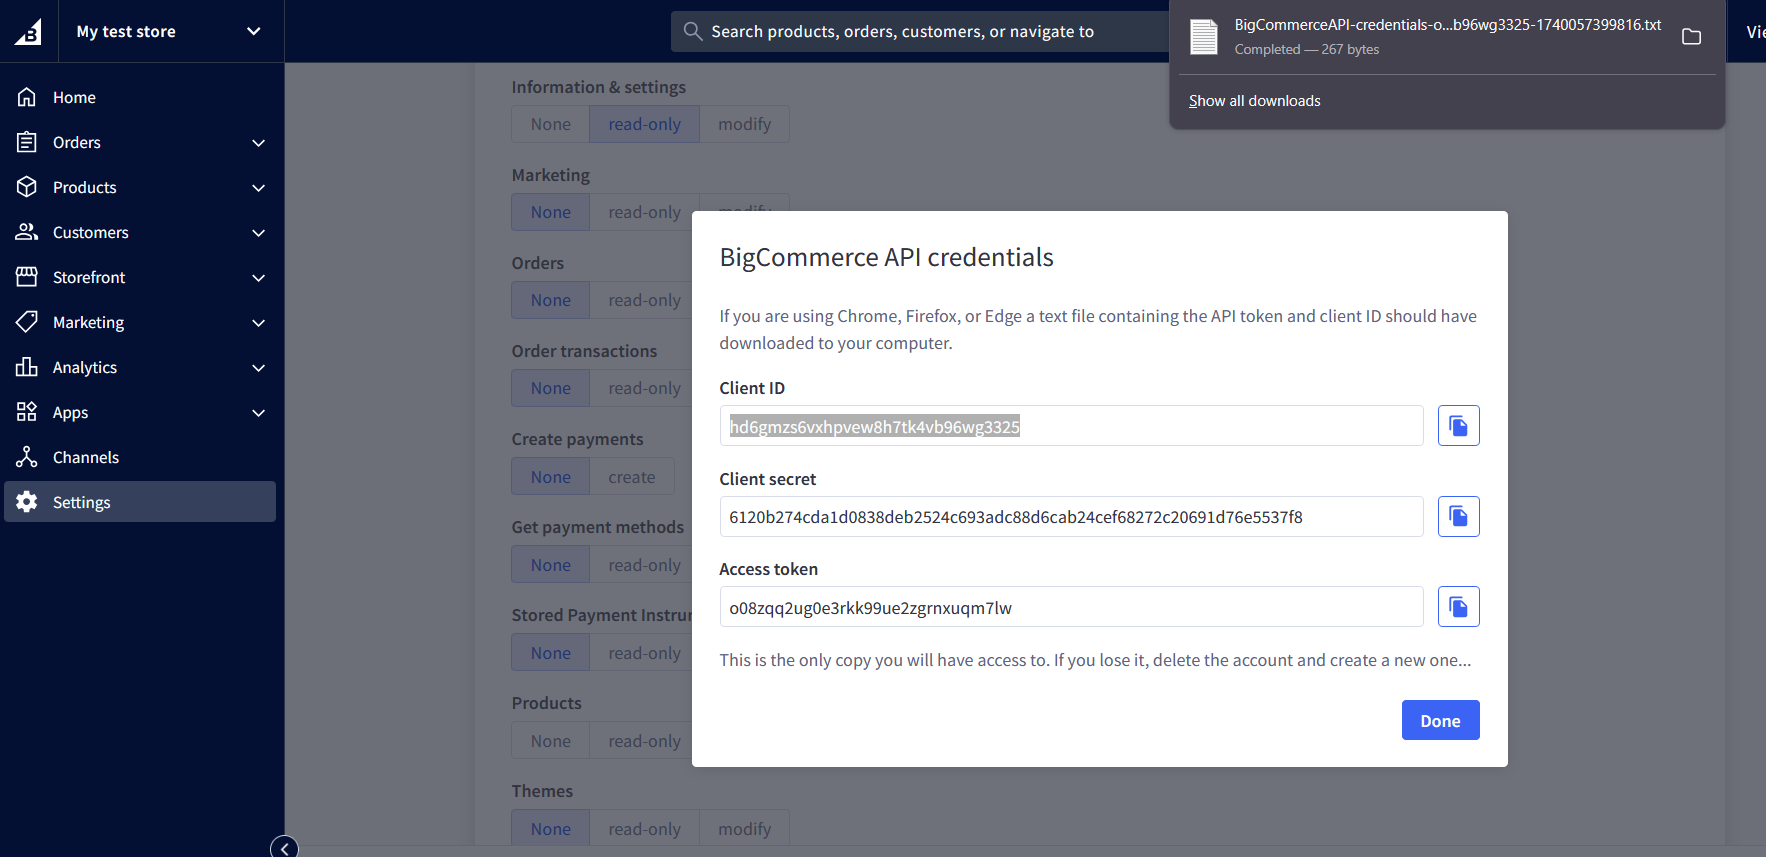Set Get payment methods to None
Screen dimensions: 1766x857
[x=551, y=565]
